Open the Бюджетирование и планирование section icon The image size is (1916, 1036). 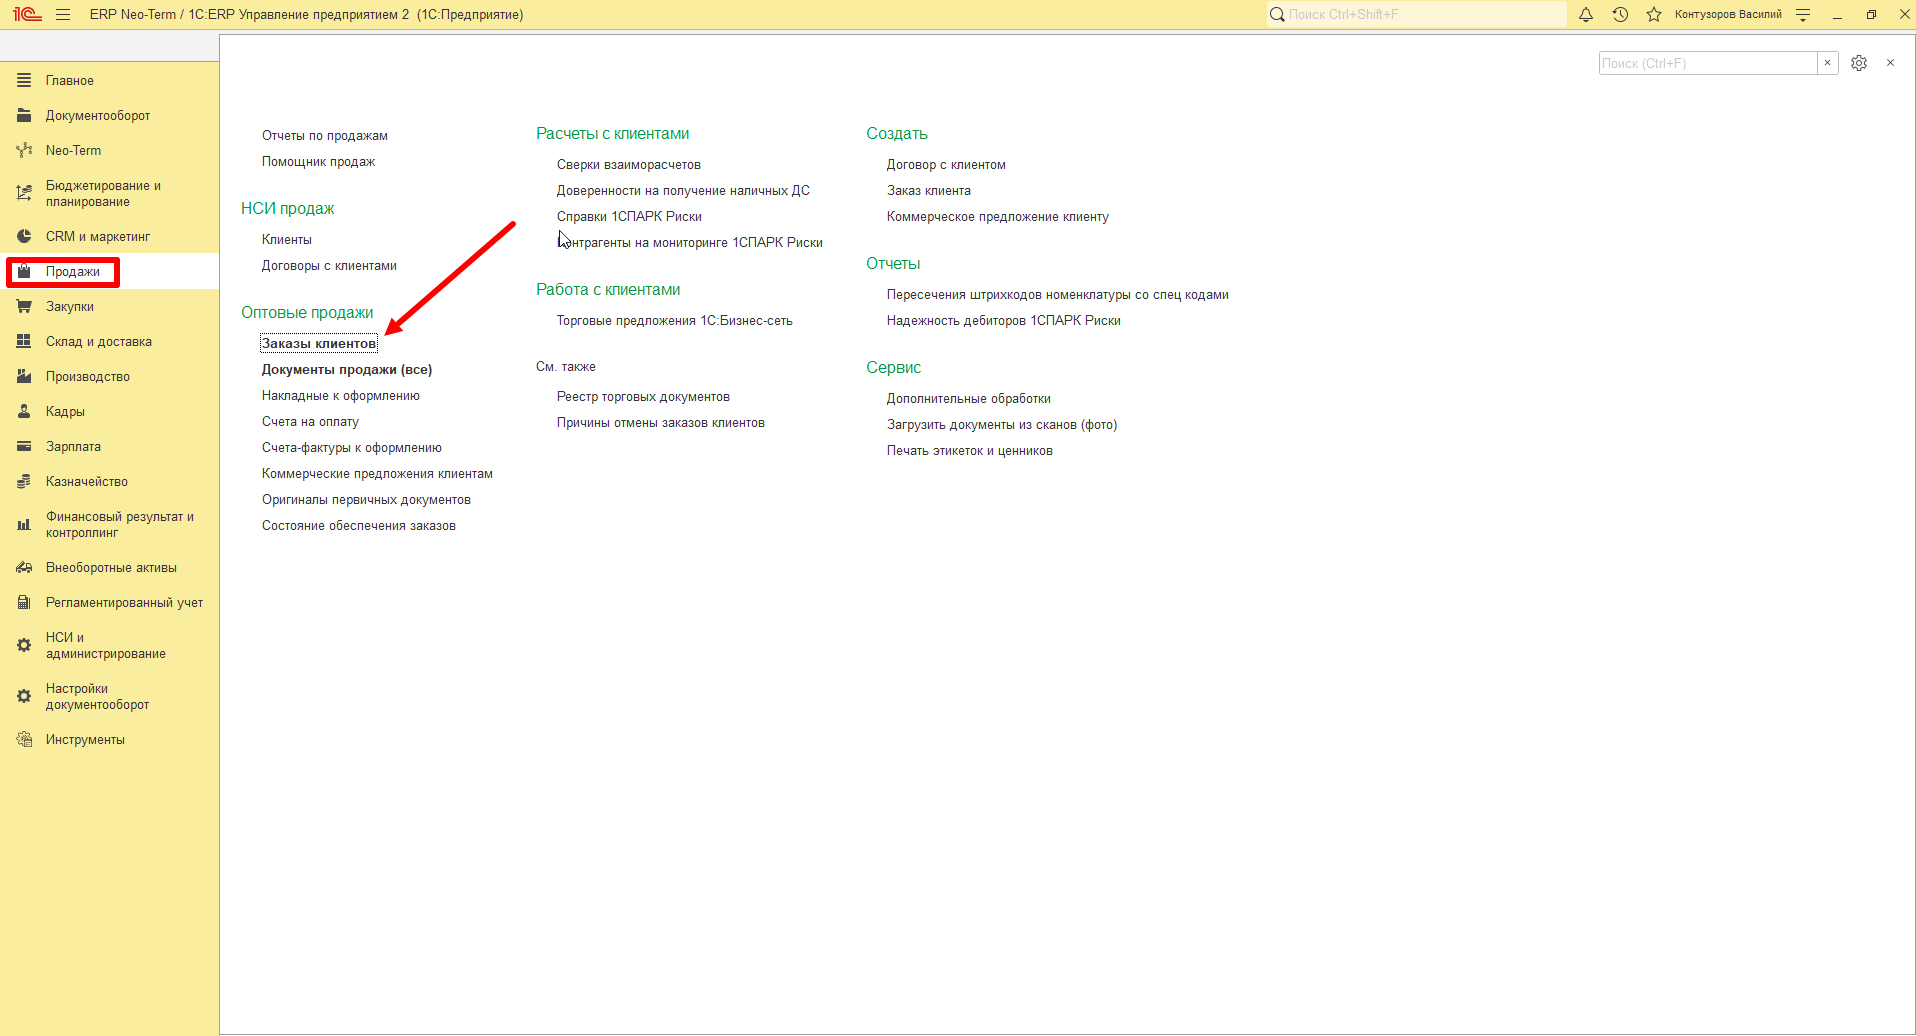24,194
